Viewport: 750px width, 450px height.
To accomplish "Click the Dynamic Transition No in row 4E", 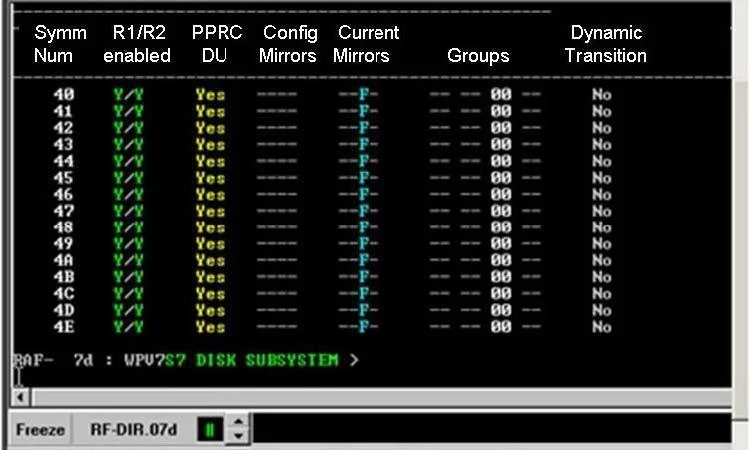I will [602, 327].
